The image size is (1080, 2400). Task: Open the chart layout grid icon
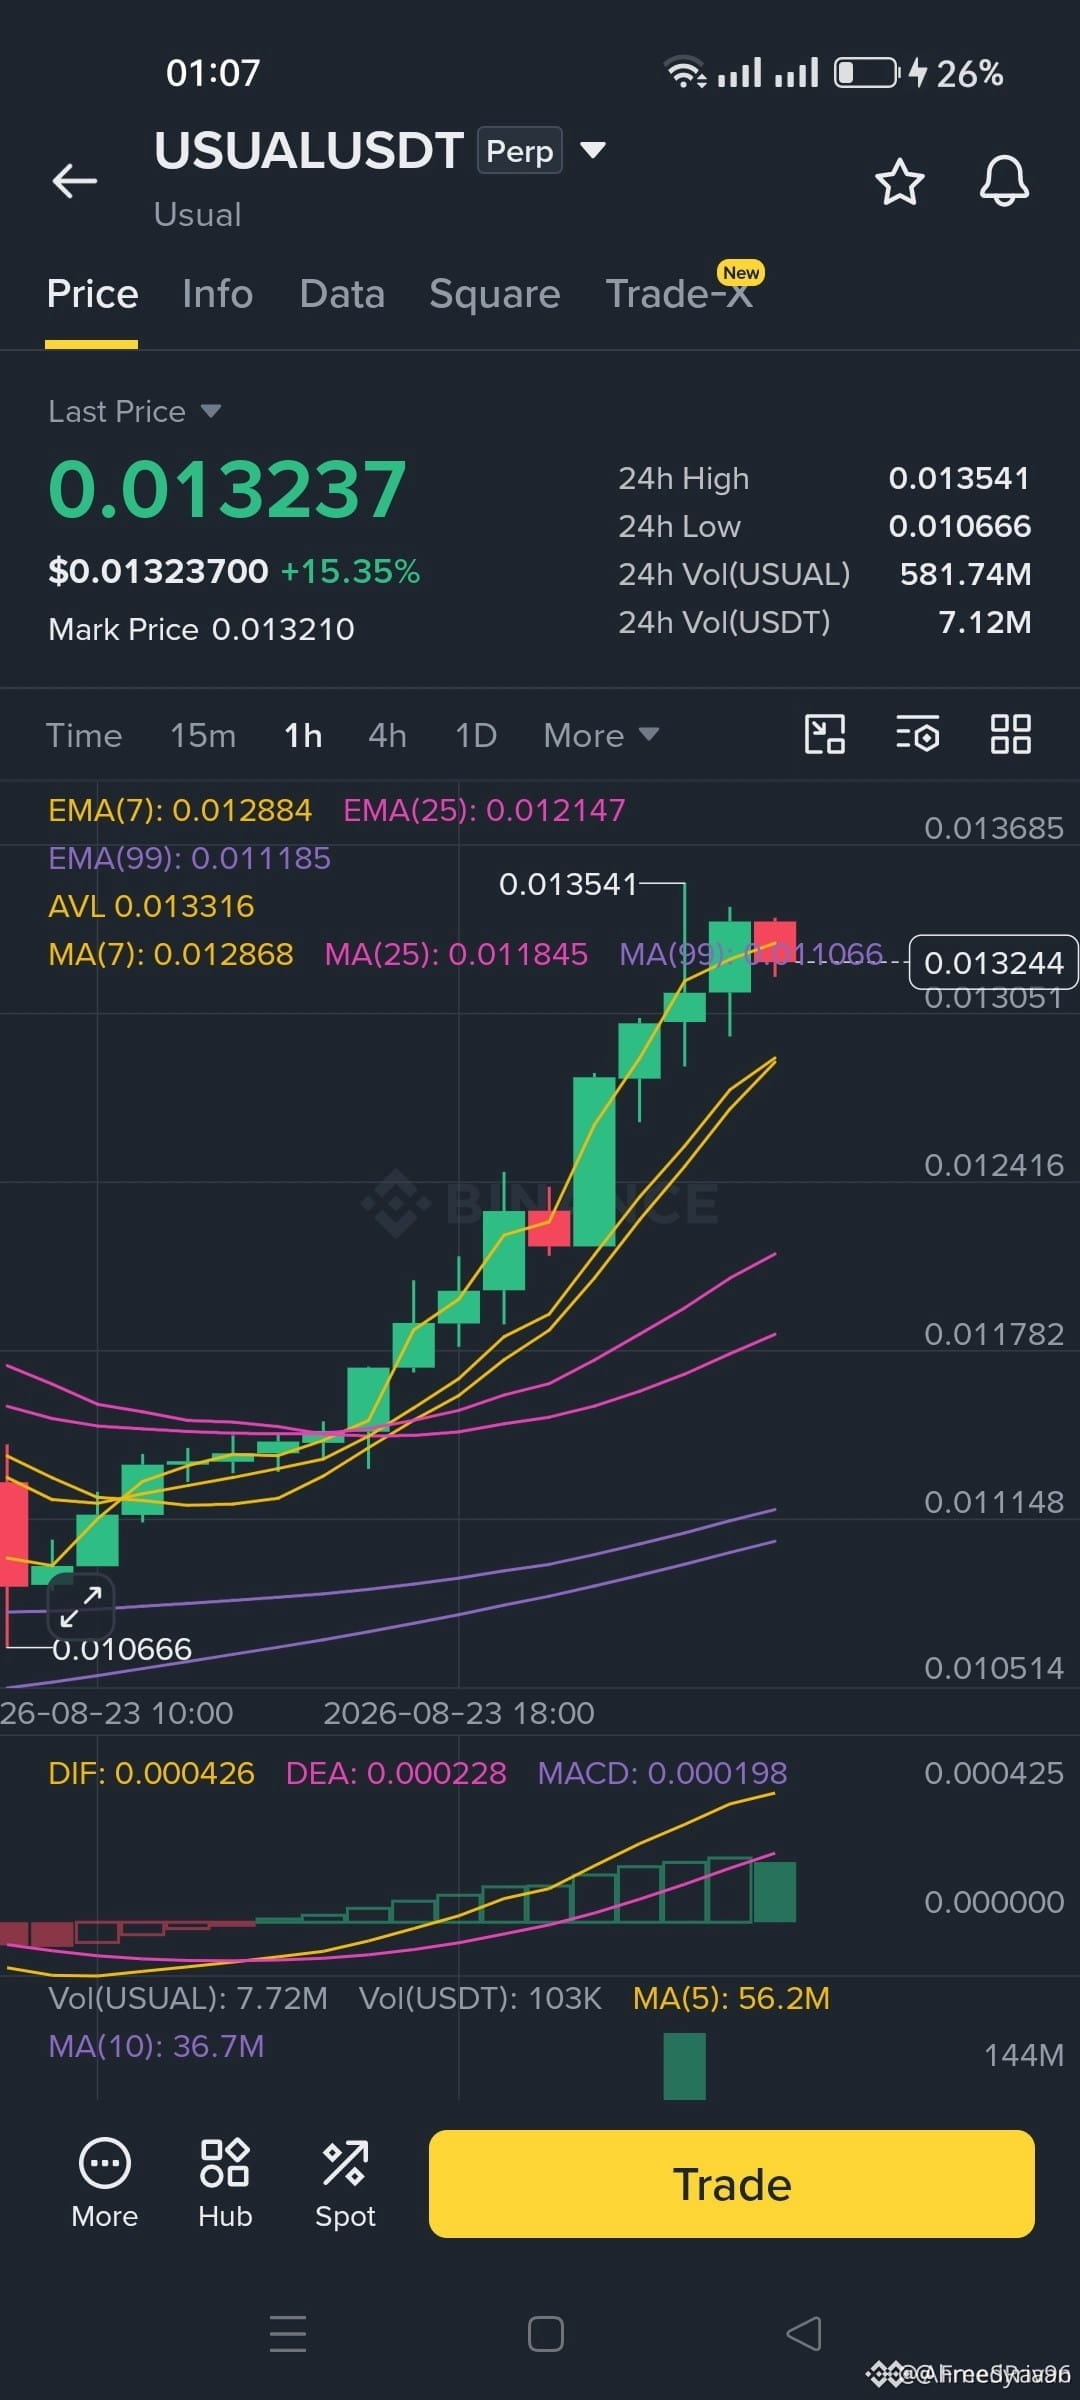click(1011, 734)
